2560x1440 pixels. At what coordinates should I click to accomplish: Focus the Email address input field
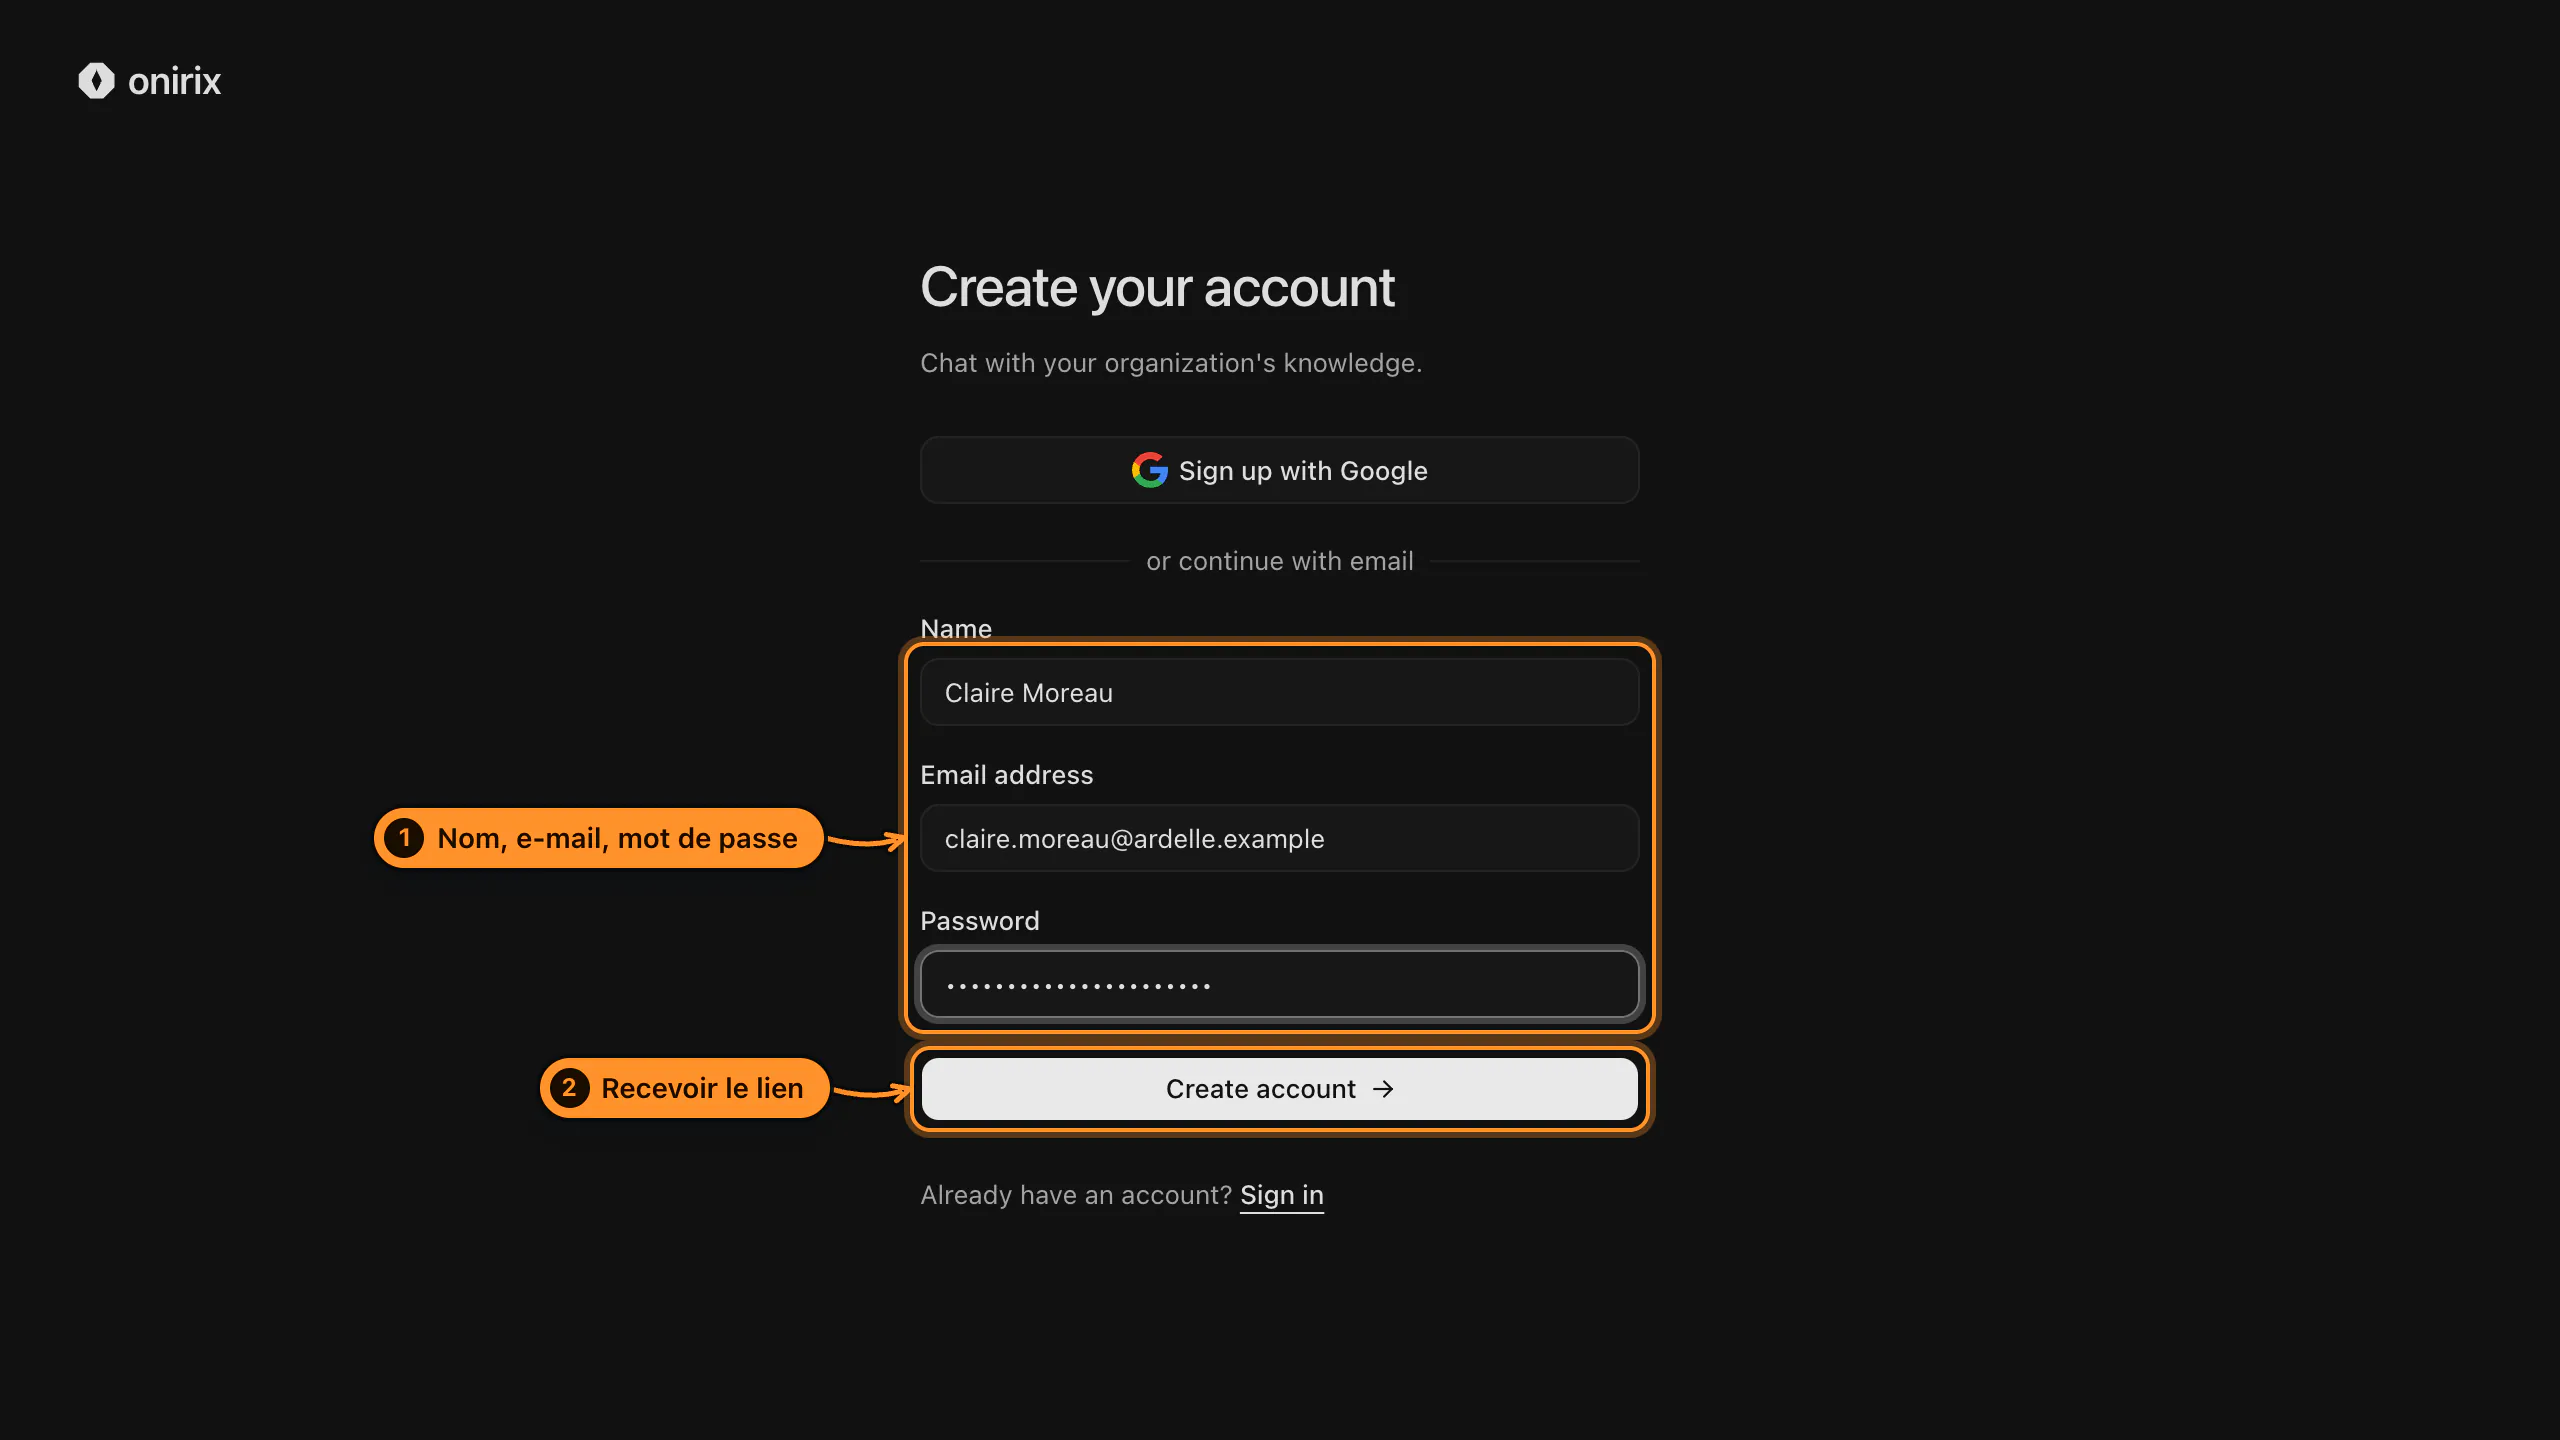1279,838
